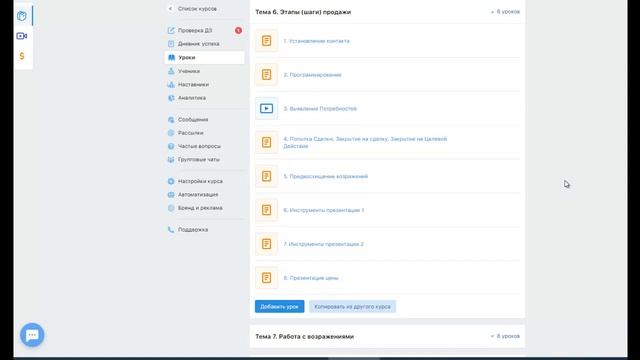Click the Дневник успеха icon
Viewport: 640px width, 360px height.
171,44
